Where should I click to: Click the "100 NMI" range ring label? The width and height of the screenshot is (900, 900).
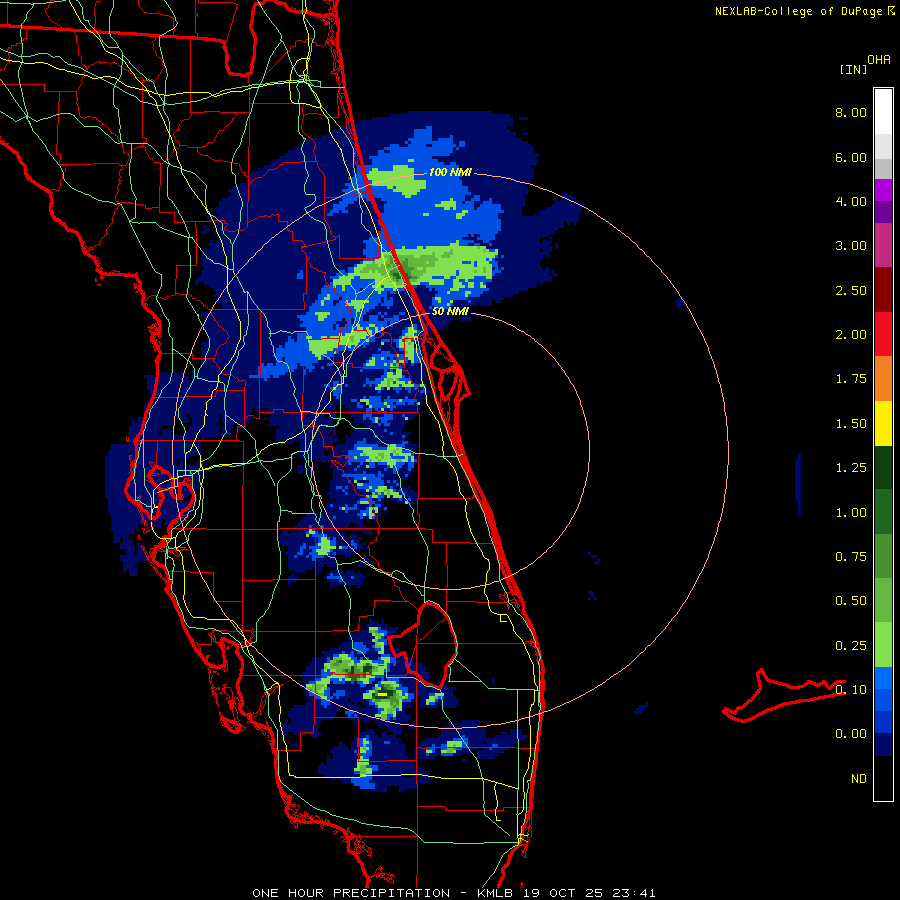pos(450,172)
